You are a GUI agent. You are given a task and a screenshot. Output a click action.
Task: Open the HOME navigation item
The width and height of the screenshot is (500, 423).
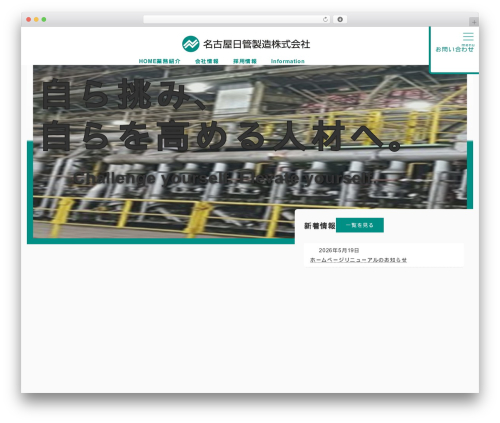pos(148,61)
